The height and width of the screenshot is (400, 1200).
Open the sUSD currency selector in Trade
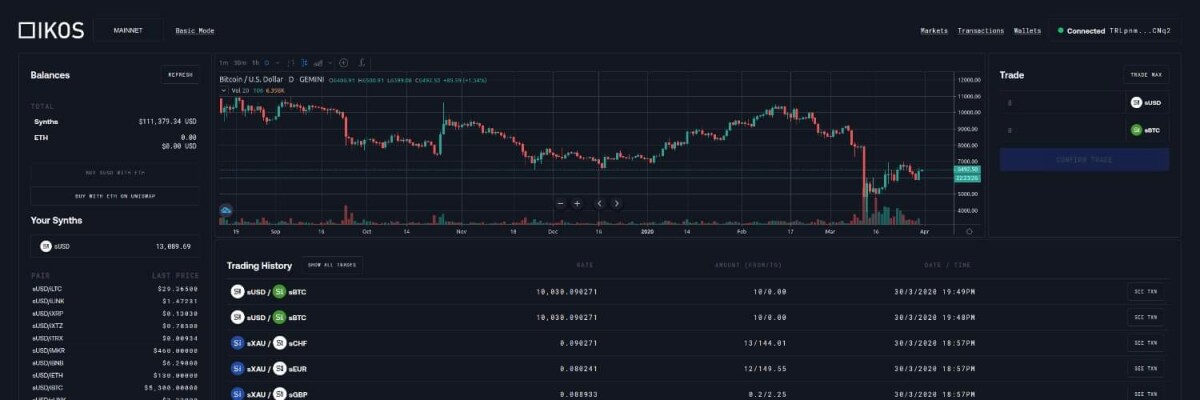tap(1145, 102)
